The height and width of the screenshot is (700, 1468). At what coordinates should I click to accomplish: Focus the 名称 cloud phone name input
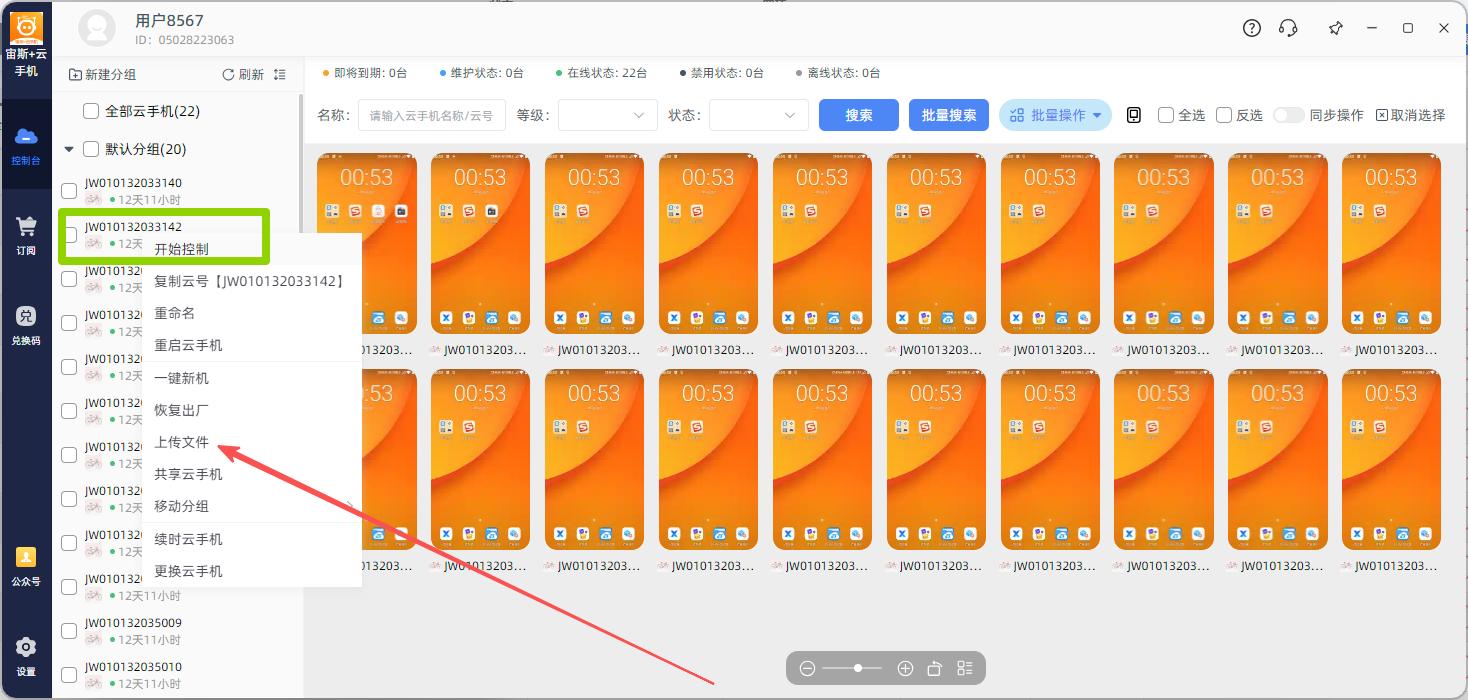coord(432,115)
